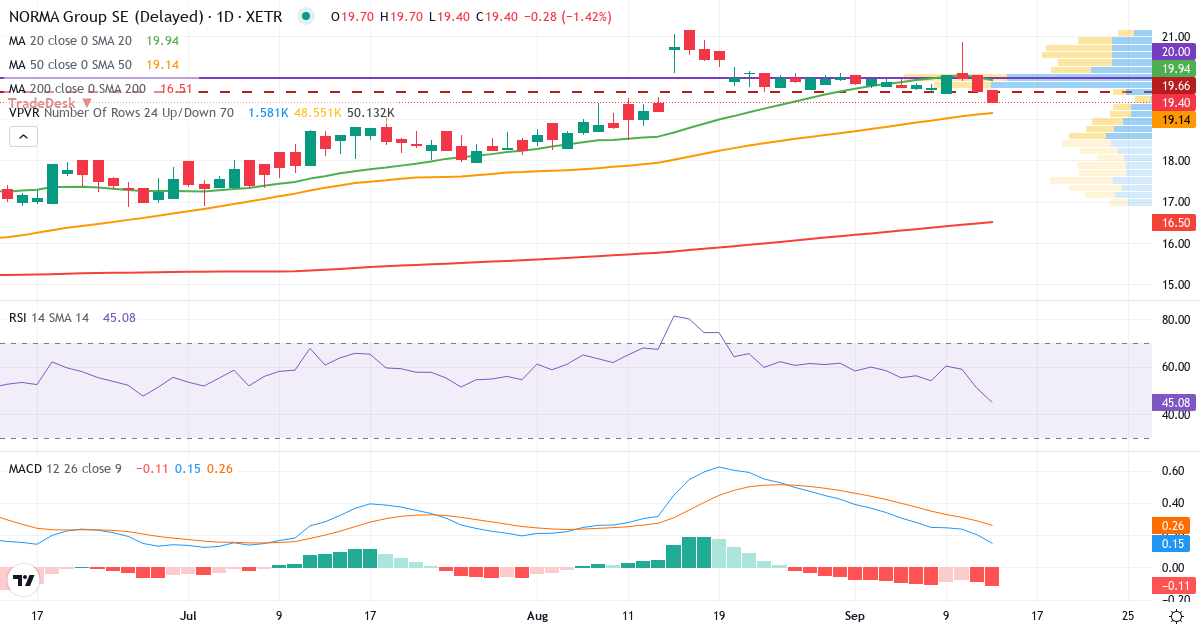
Task: Click the green market status dot
Action: [x=305, y=17]
